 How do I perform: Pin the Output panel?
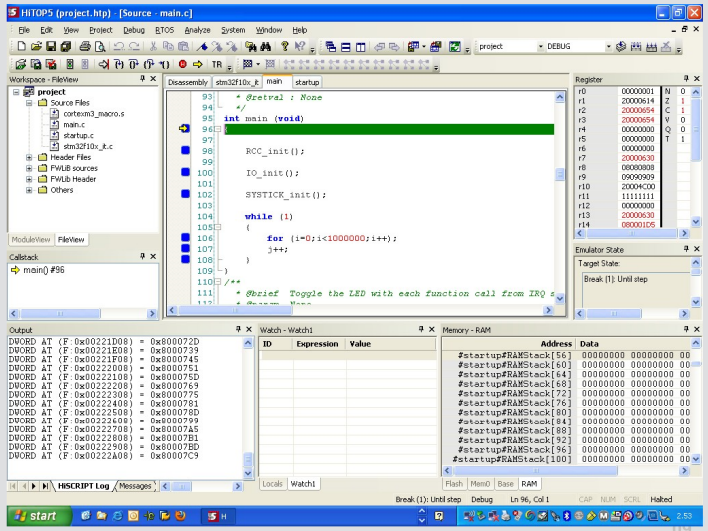tap(238, 329)
